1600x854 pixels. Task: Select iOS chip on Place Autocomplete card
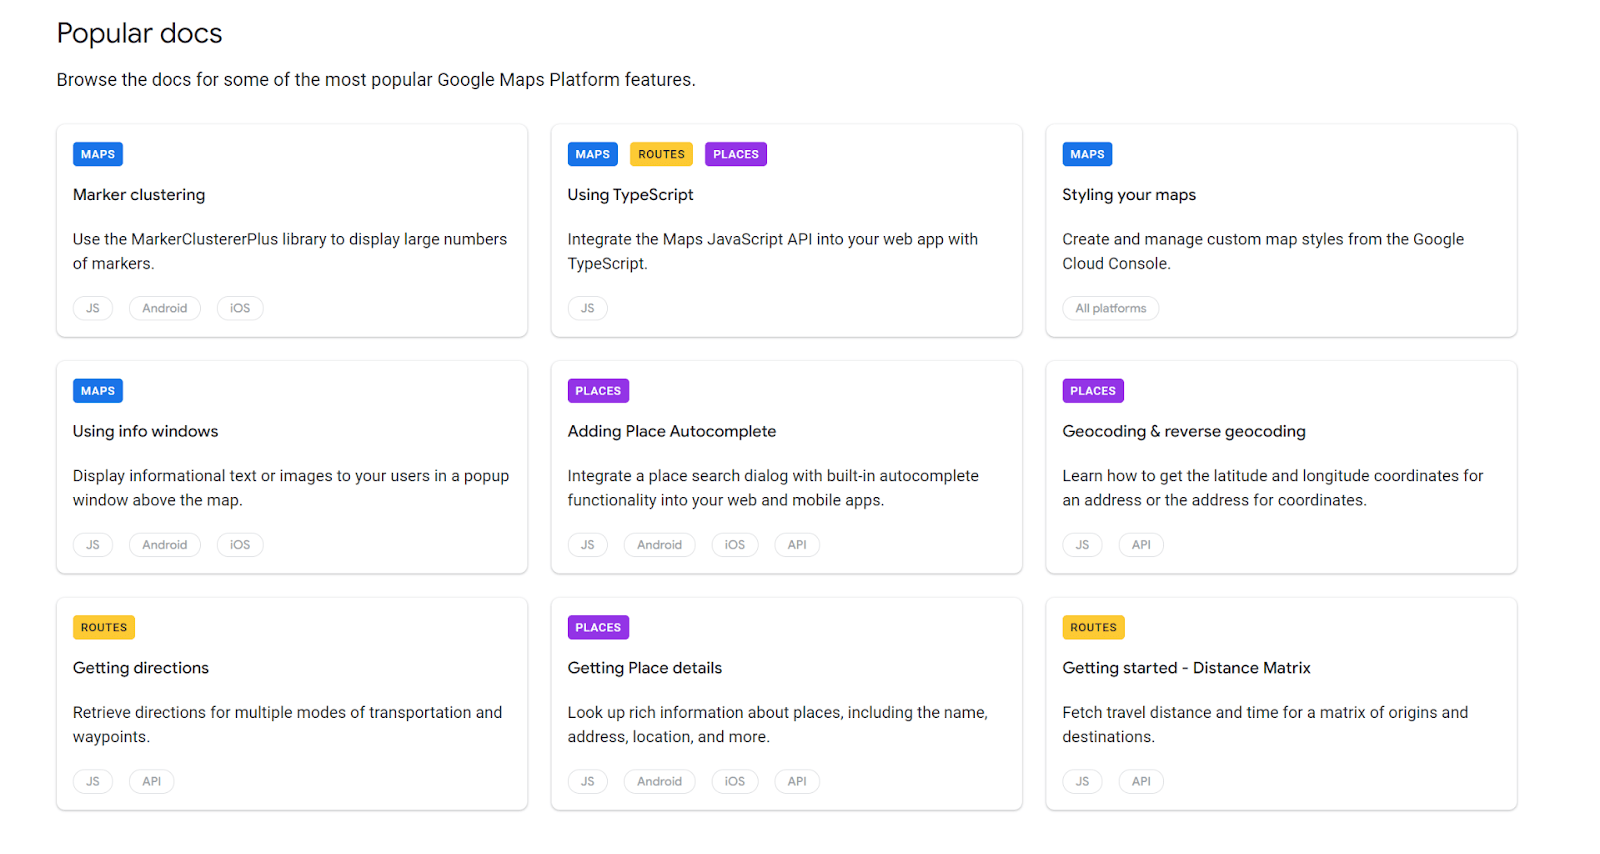(735, 545)
